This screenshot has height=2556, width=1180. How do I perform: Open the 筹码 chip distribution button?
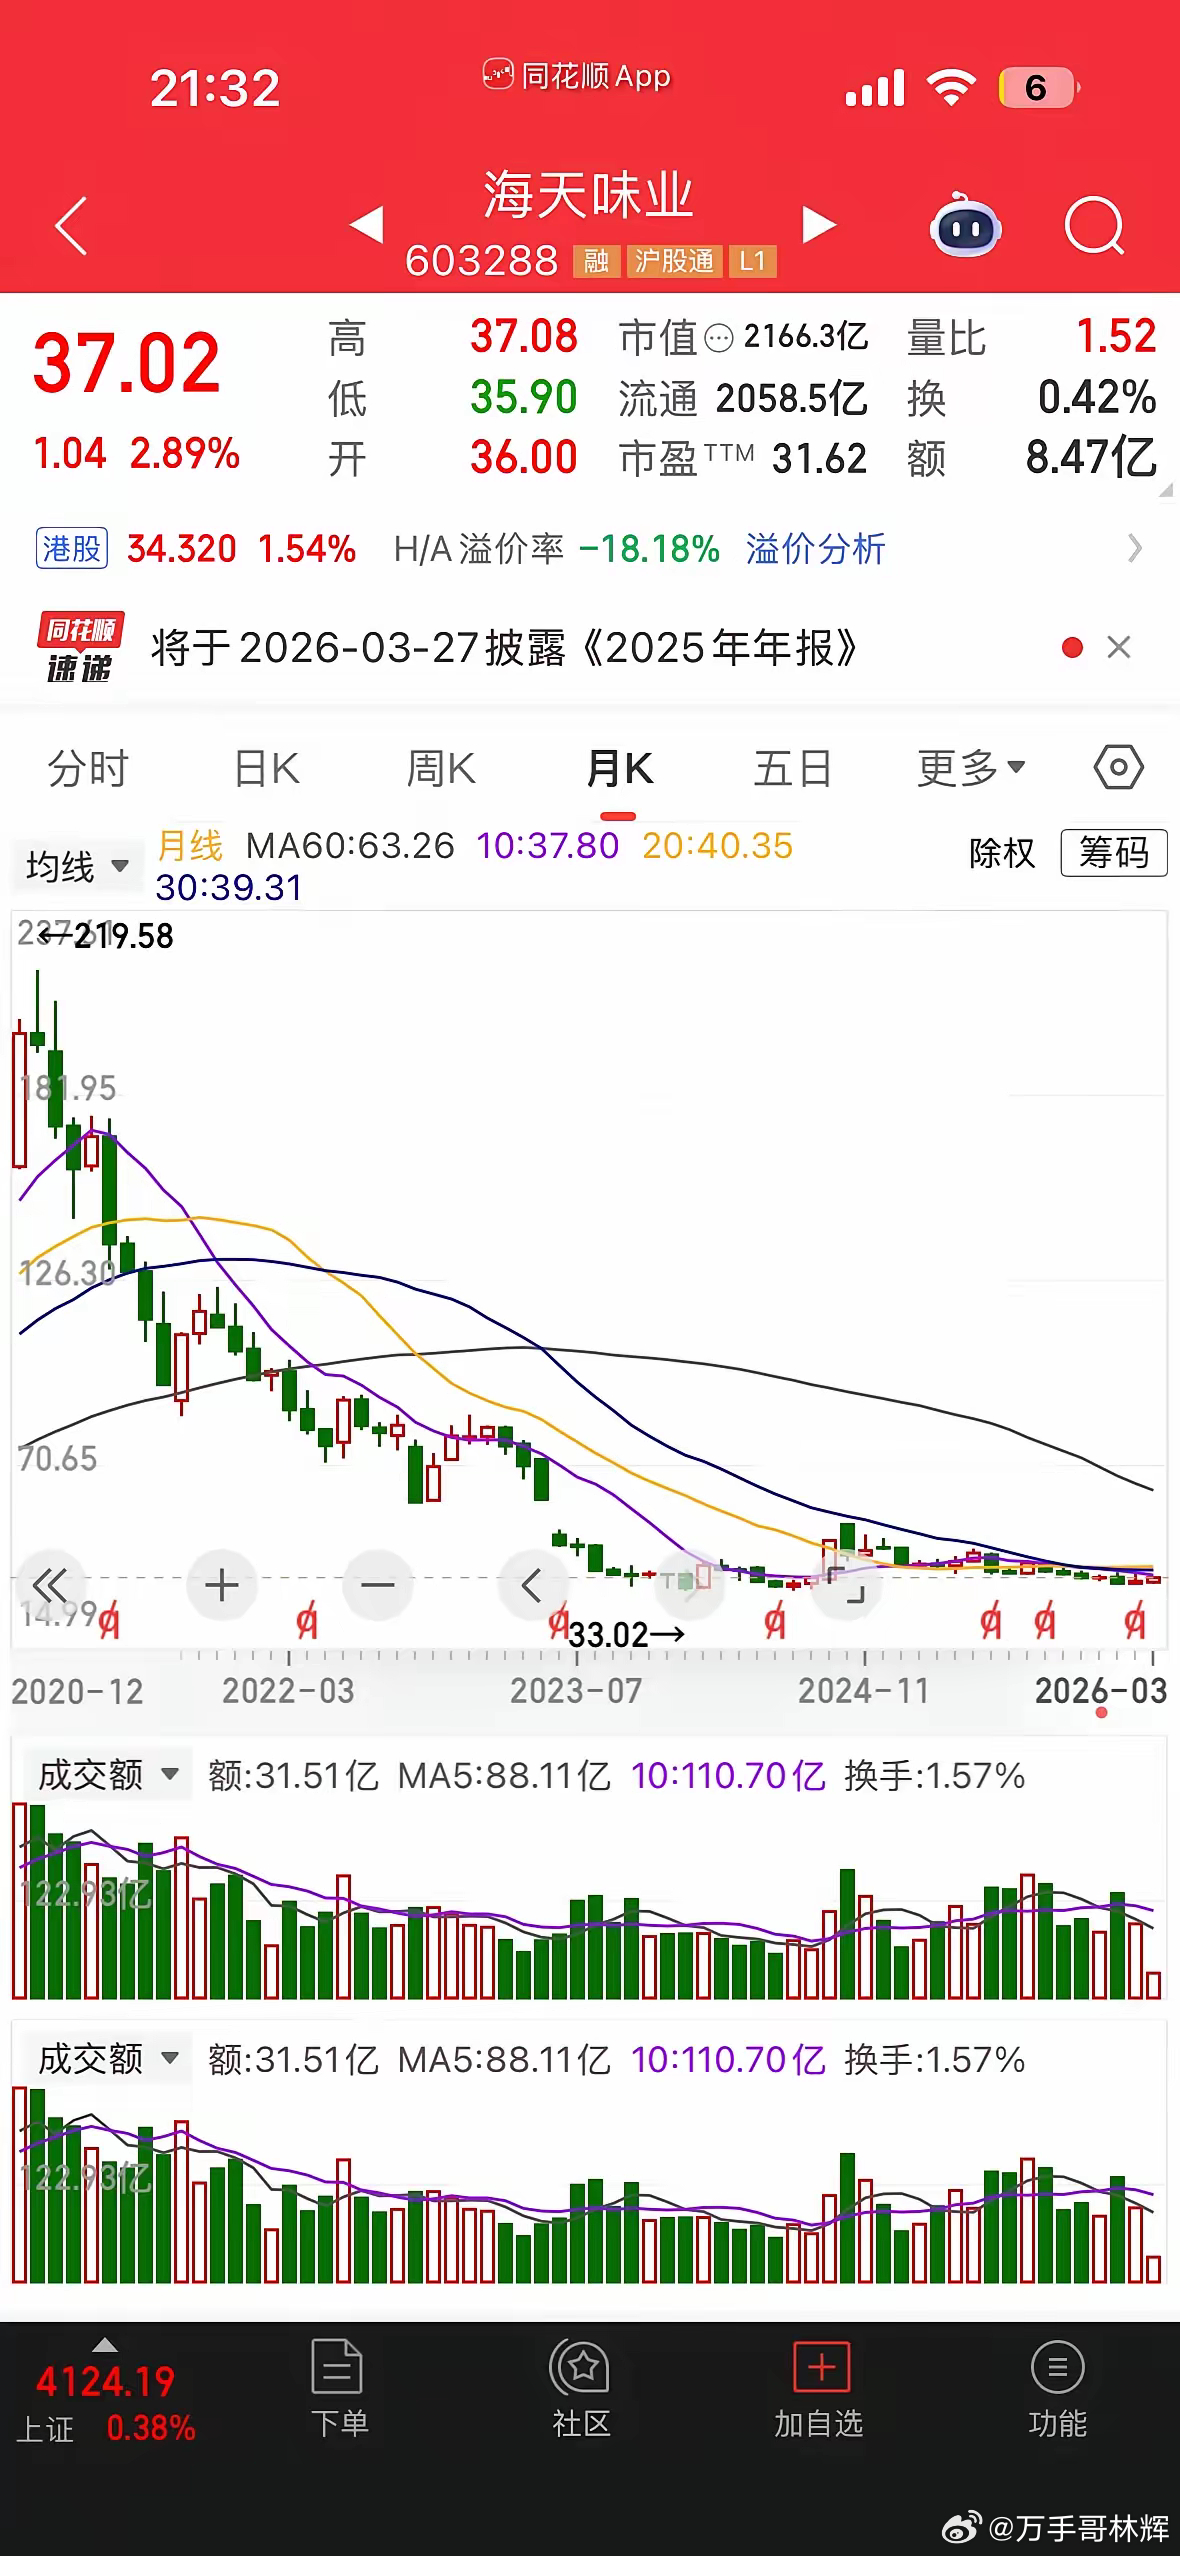coord(1113,853)
